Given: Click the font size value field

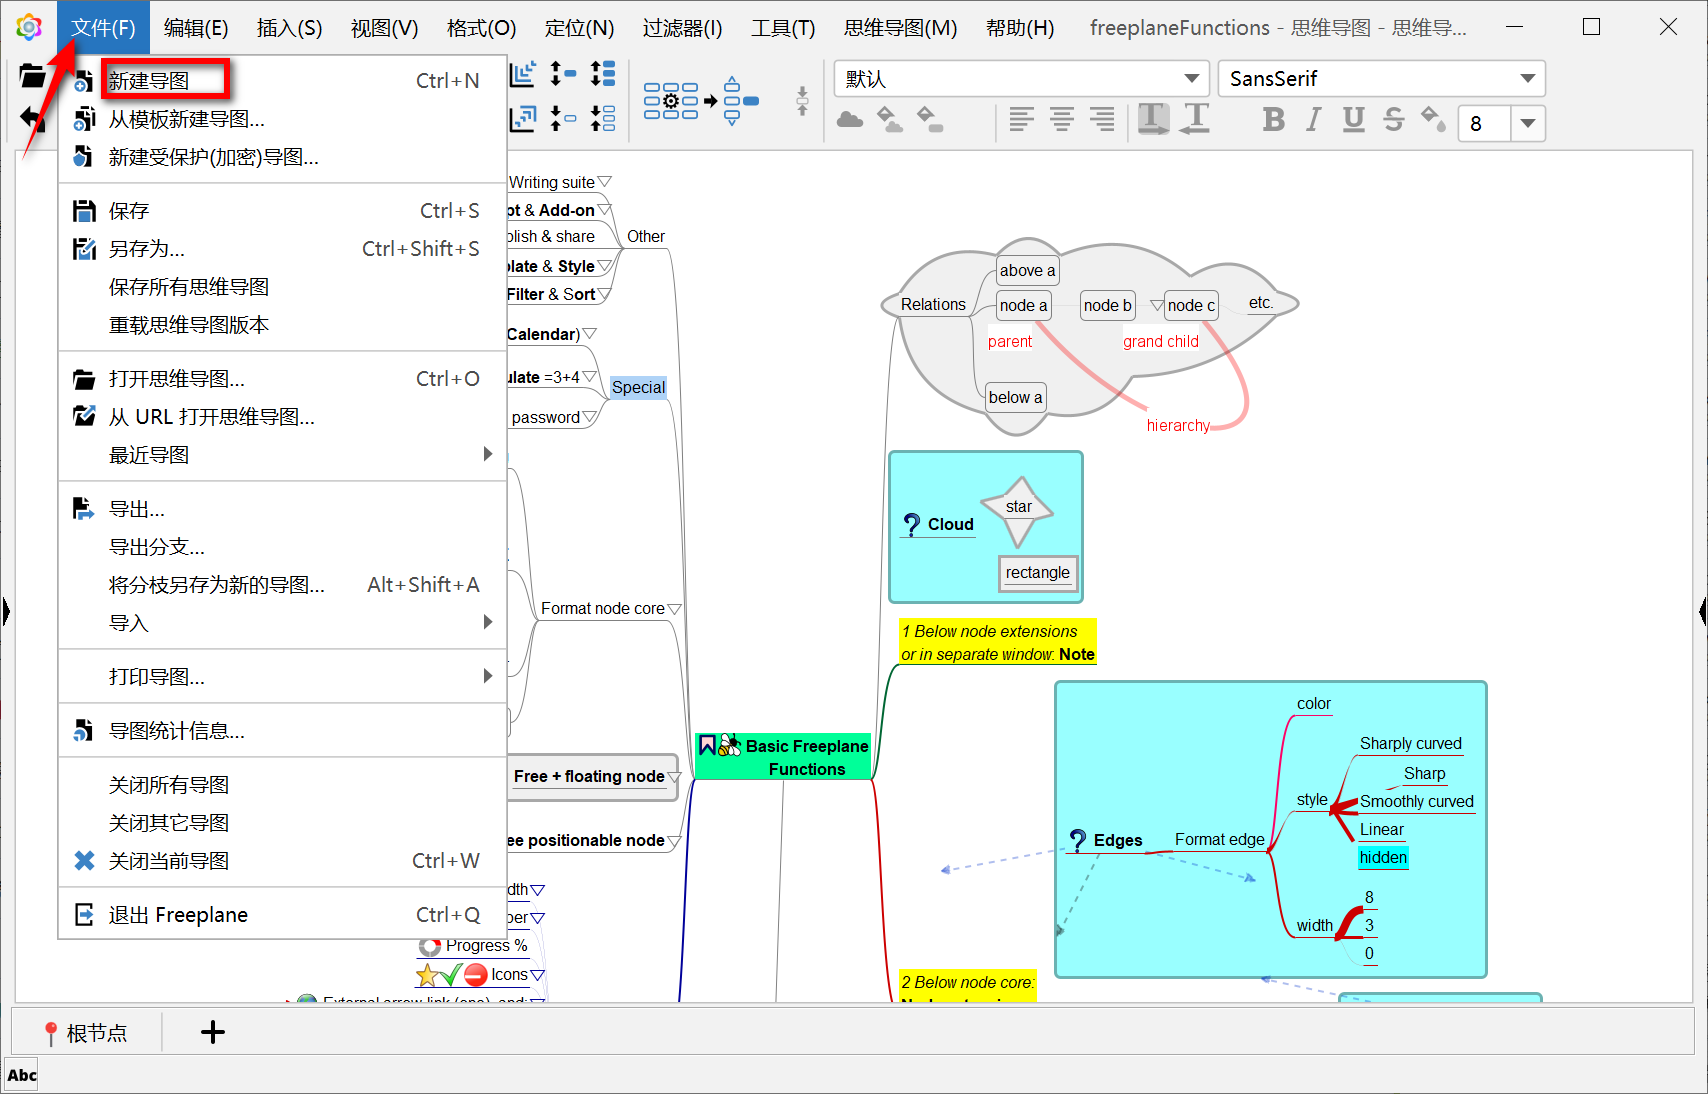Looking at the screenshot, I should coord(1484,124).
